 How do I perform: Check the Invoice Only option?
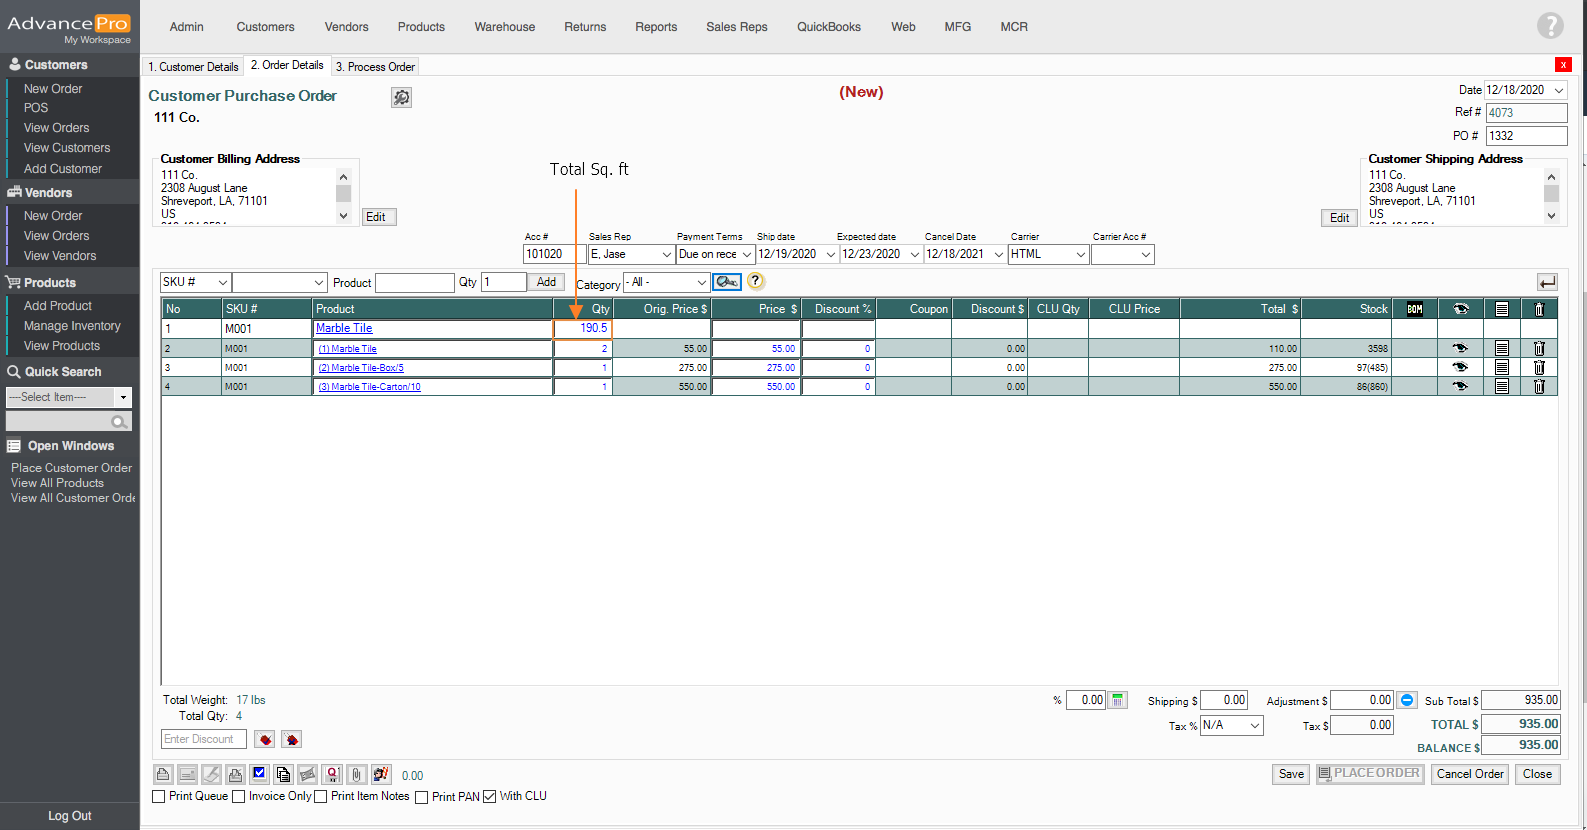tap(239, 797)
